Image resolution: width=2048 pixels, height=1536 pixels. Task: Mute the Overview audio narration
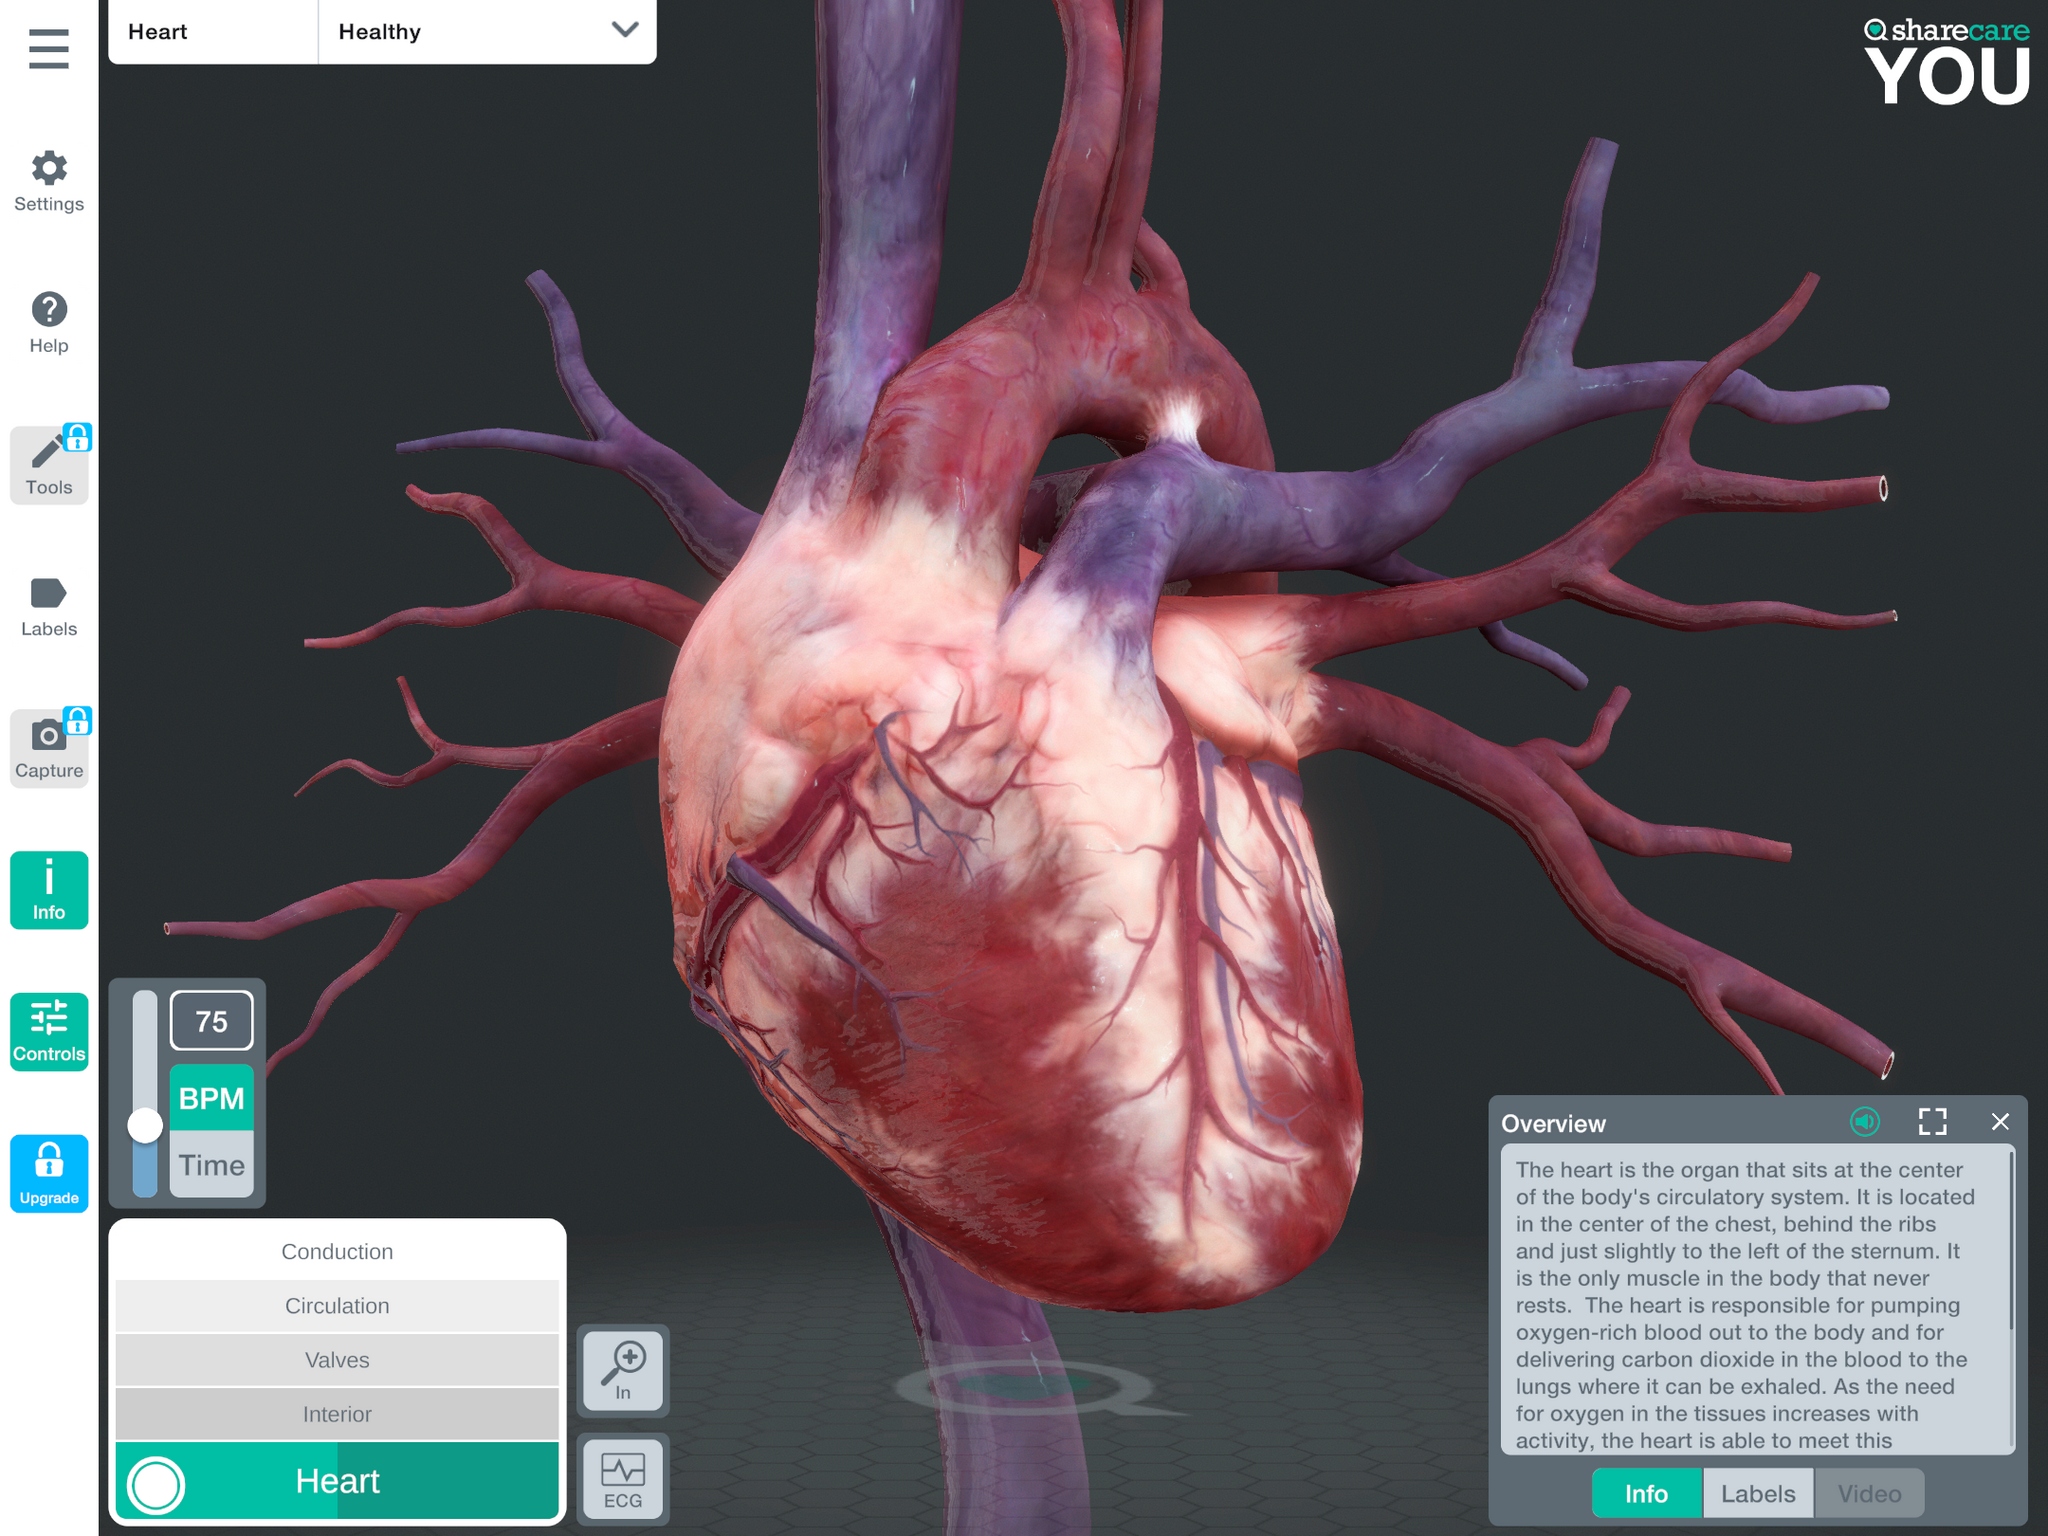(1864, 1122)
